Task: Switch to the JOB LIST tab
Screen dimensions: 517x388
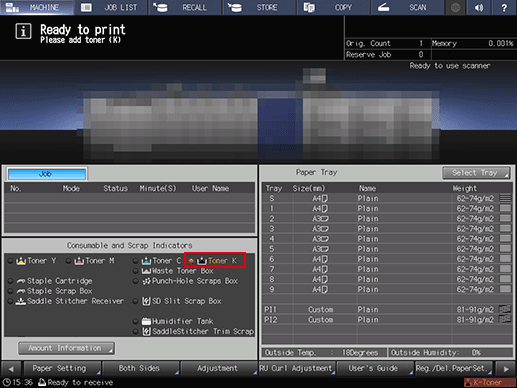Action: 111,7
